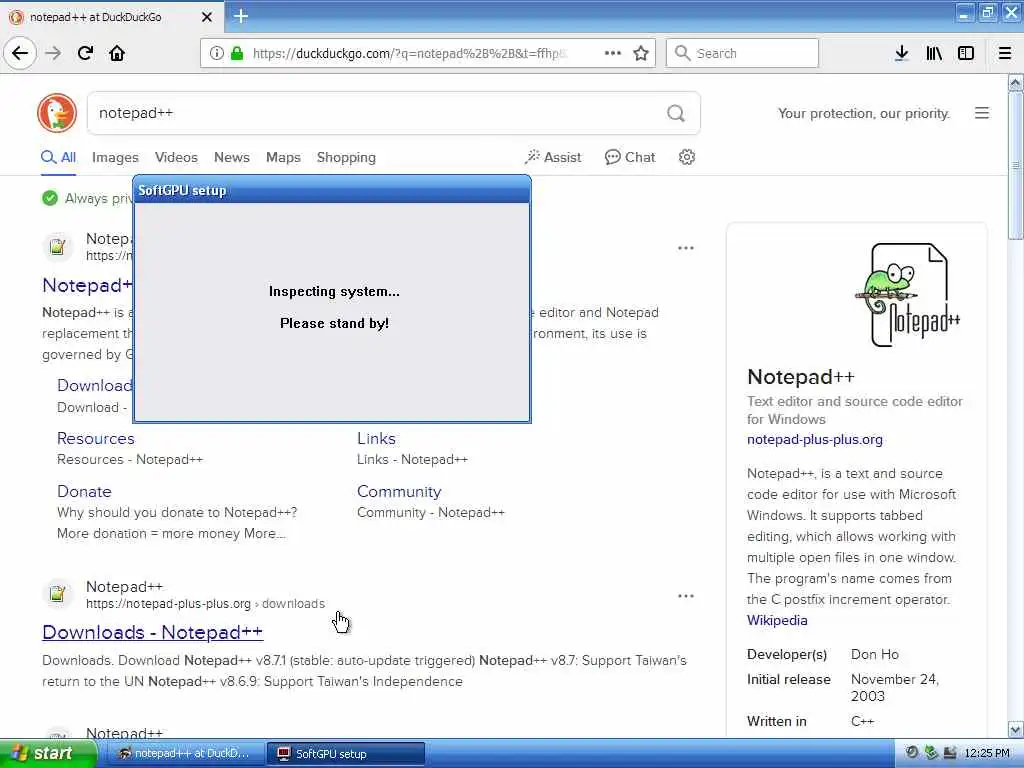Click 'Community - Notepad++' description text
The image size is (1024, 768).
[430, 513]
